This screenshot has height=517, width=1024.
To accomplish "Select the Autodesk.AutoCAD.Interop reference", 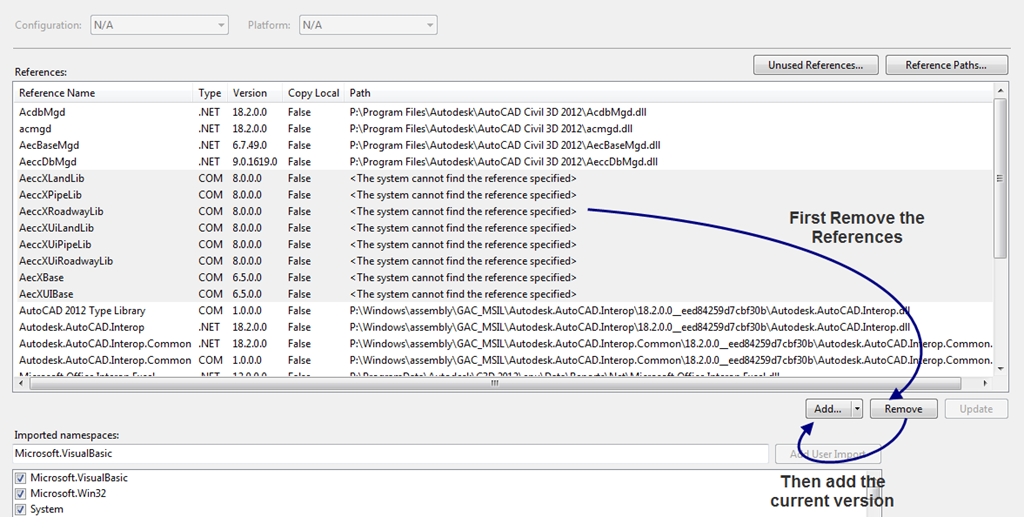I will [503, 327].
